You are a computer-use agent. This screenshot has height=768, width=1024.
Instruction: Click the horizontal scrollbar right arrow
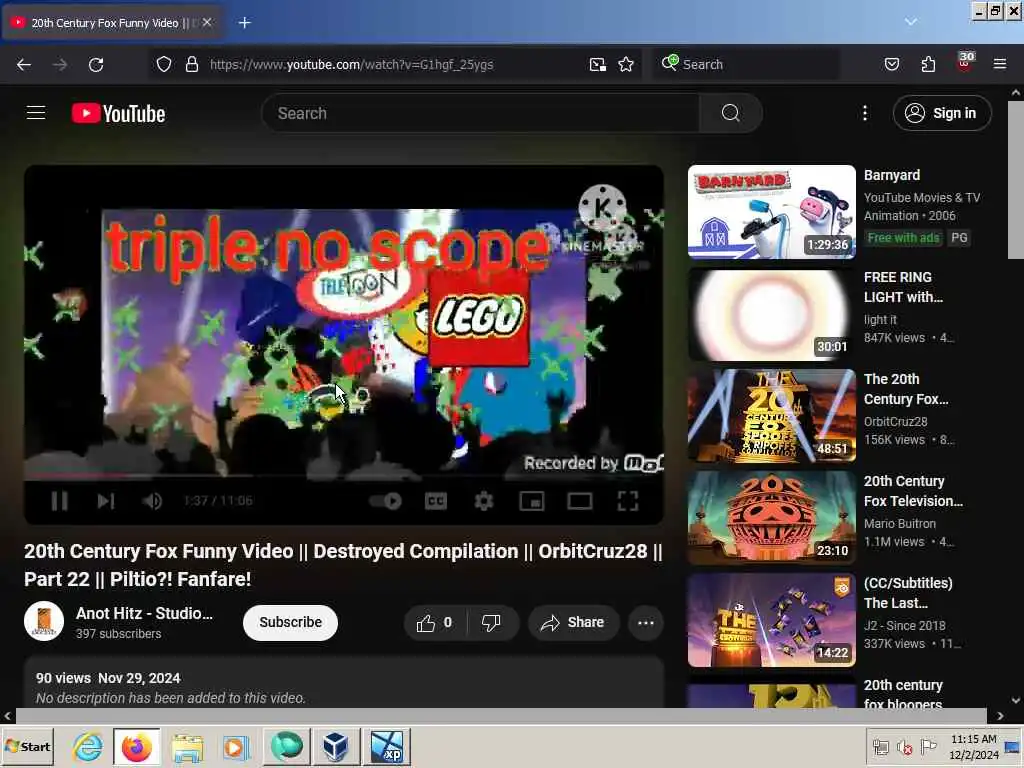(x=1000, y=716)
